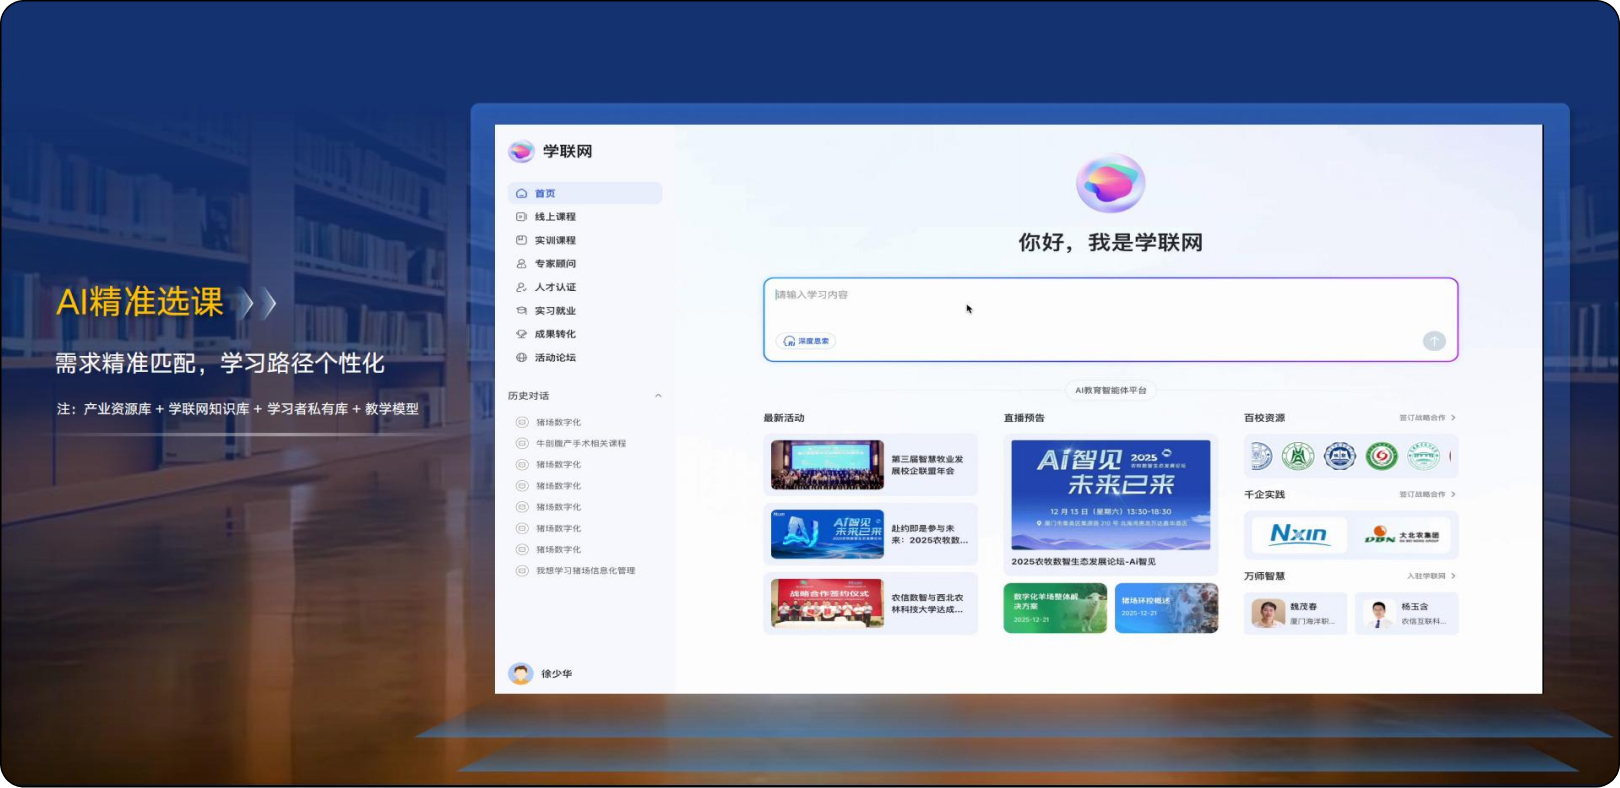Open the 实习就业 internship icon
The height and width of the screenshot is (788, 1620).
pos(521,311)
